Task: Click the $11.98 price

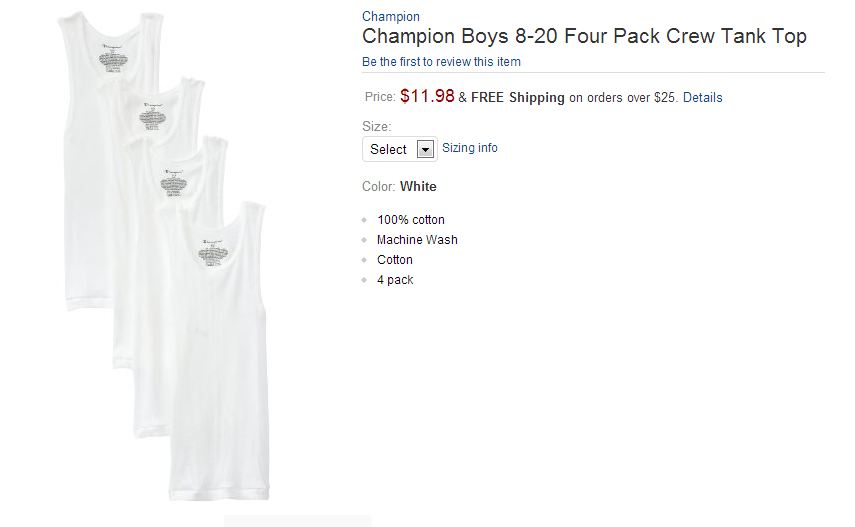Action: [427, 96]
